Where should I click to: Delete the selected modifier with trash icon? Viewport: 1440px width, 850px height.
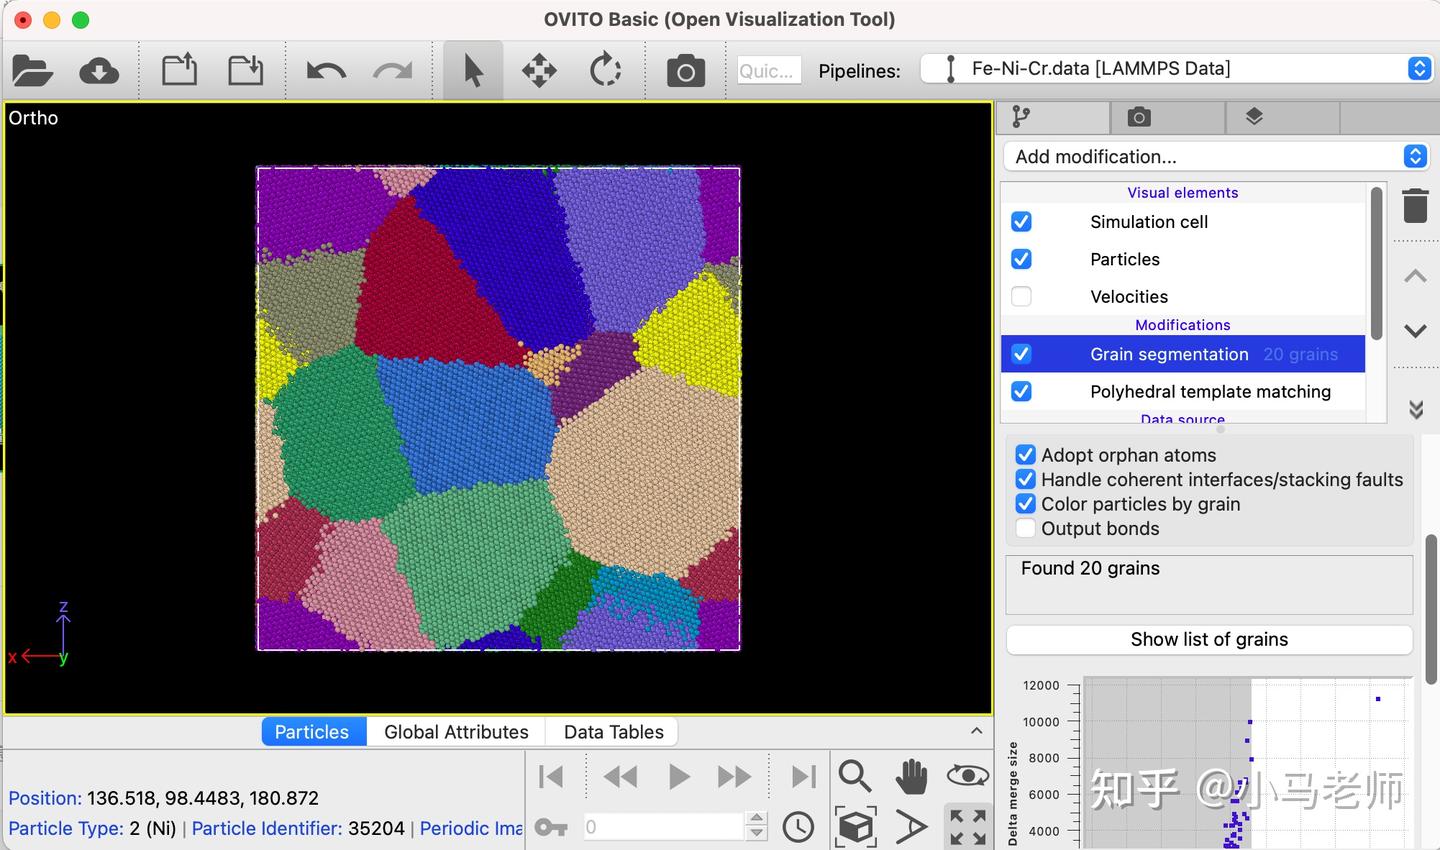(x=1415, y=205)
